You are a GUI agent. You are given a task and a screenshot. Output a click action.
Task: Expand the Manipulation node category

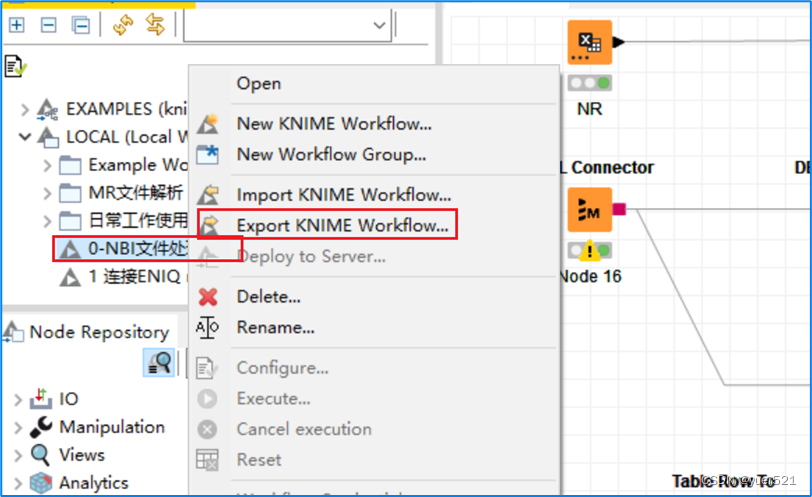tap(18, 428)
